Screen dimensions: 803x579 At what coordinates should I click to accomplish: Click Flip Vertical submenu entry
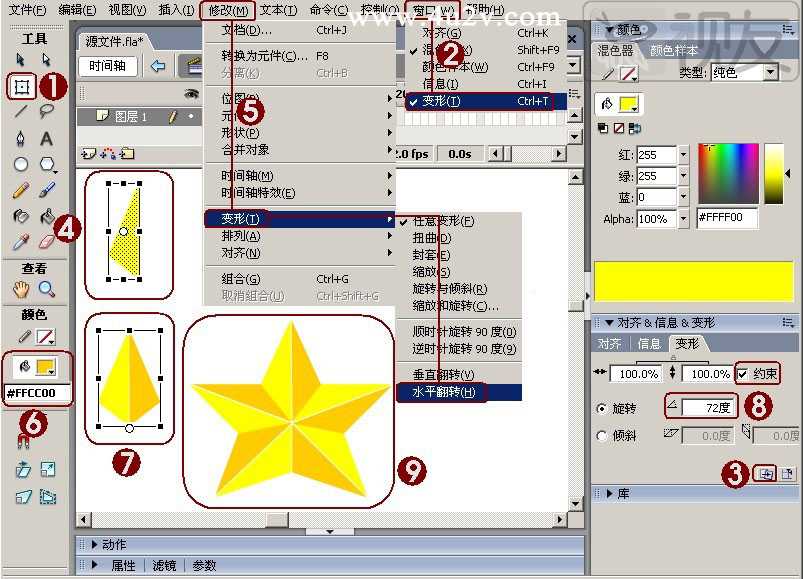[459, 375]
